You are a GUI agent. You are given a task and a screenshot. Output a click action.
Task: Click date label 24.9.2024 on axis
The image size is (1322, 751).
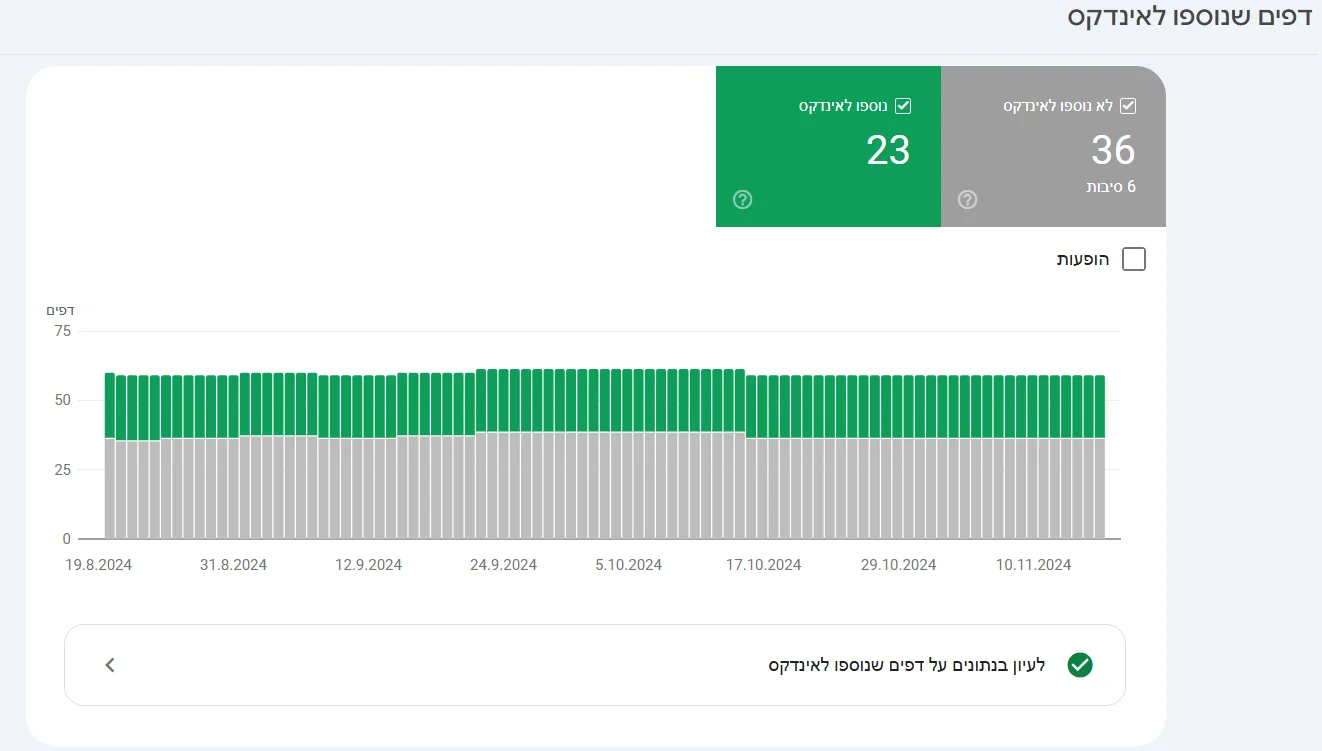pos(503,565)
